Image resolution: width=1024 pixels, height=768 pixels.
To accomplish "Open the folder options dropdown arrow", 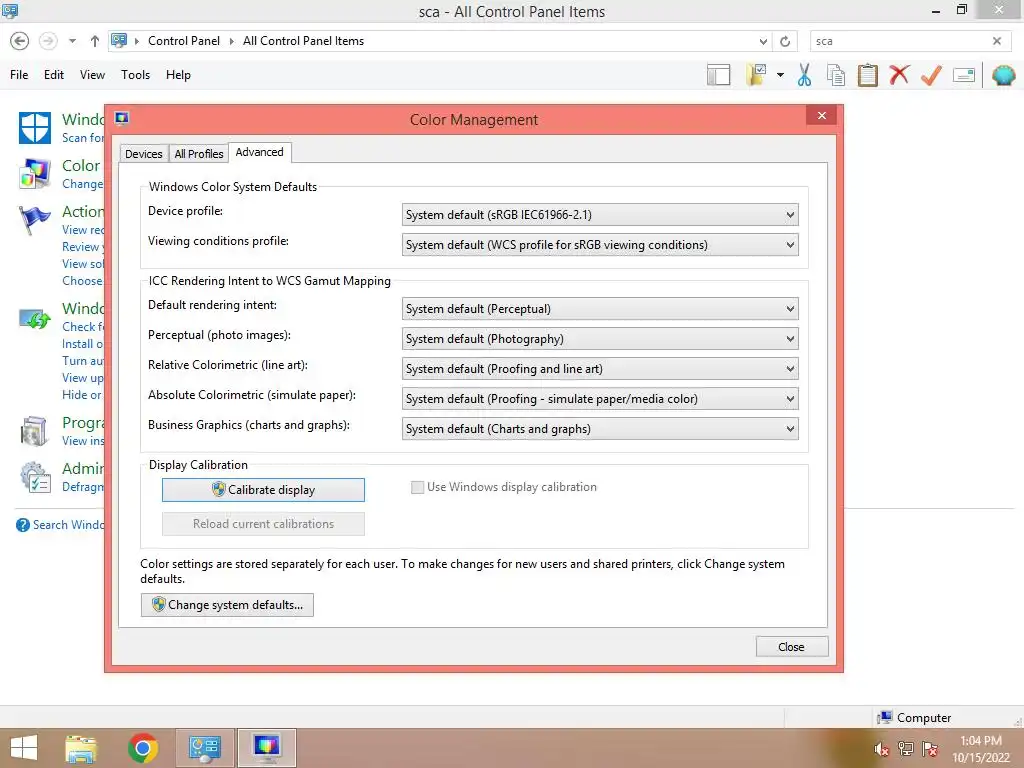I will coord(780,74).
